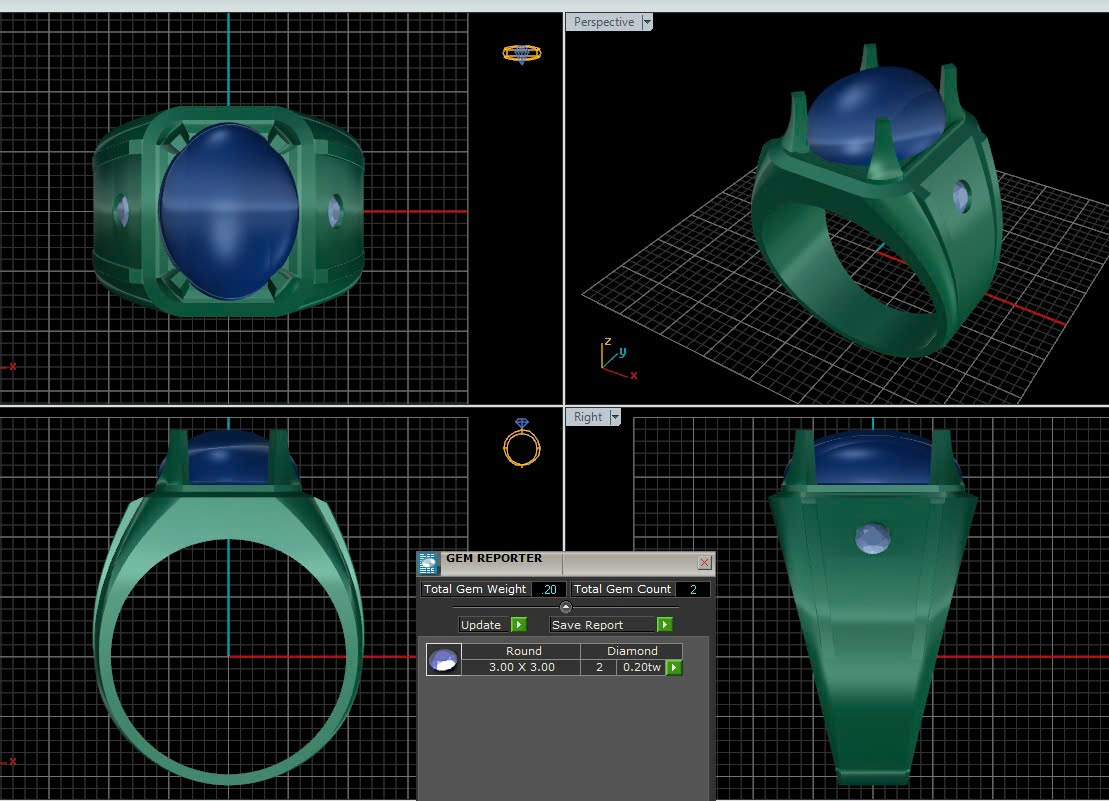
Task: Close the Gem Reporter panel
Action: (704, 563)
